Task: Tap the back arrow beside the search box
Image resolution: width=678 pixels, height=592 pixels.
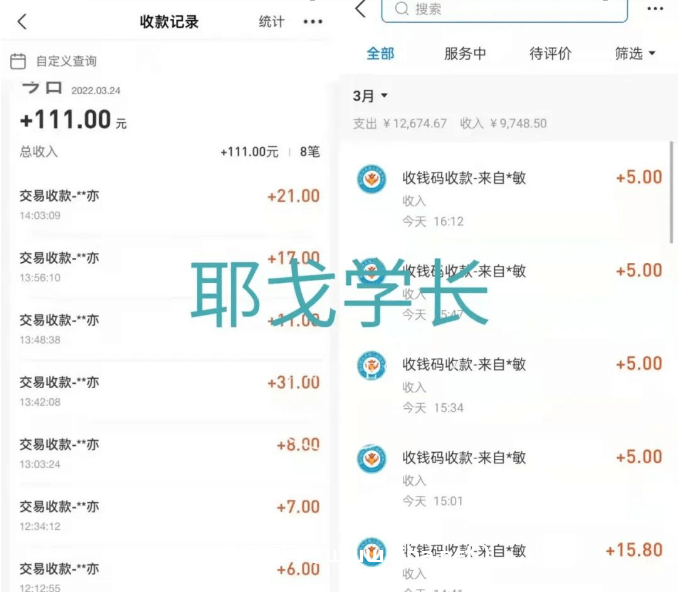Action: click(x=361, y=9)
